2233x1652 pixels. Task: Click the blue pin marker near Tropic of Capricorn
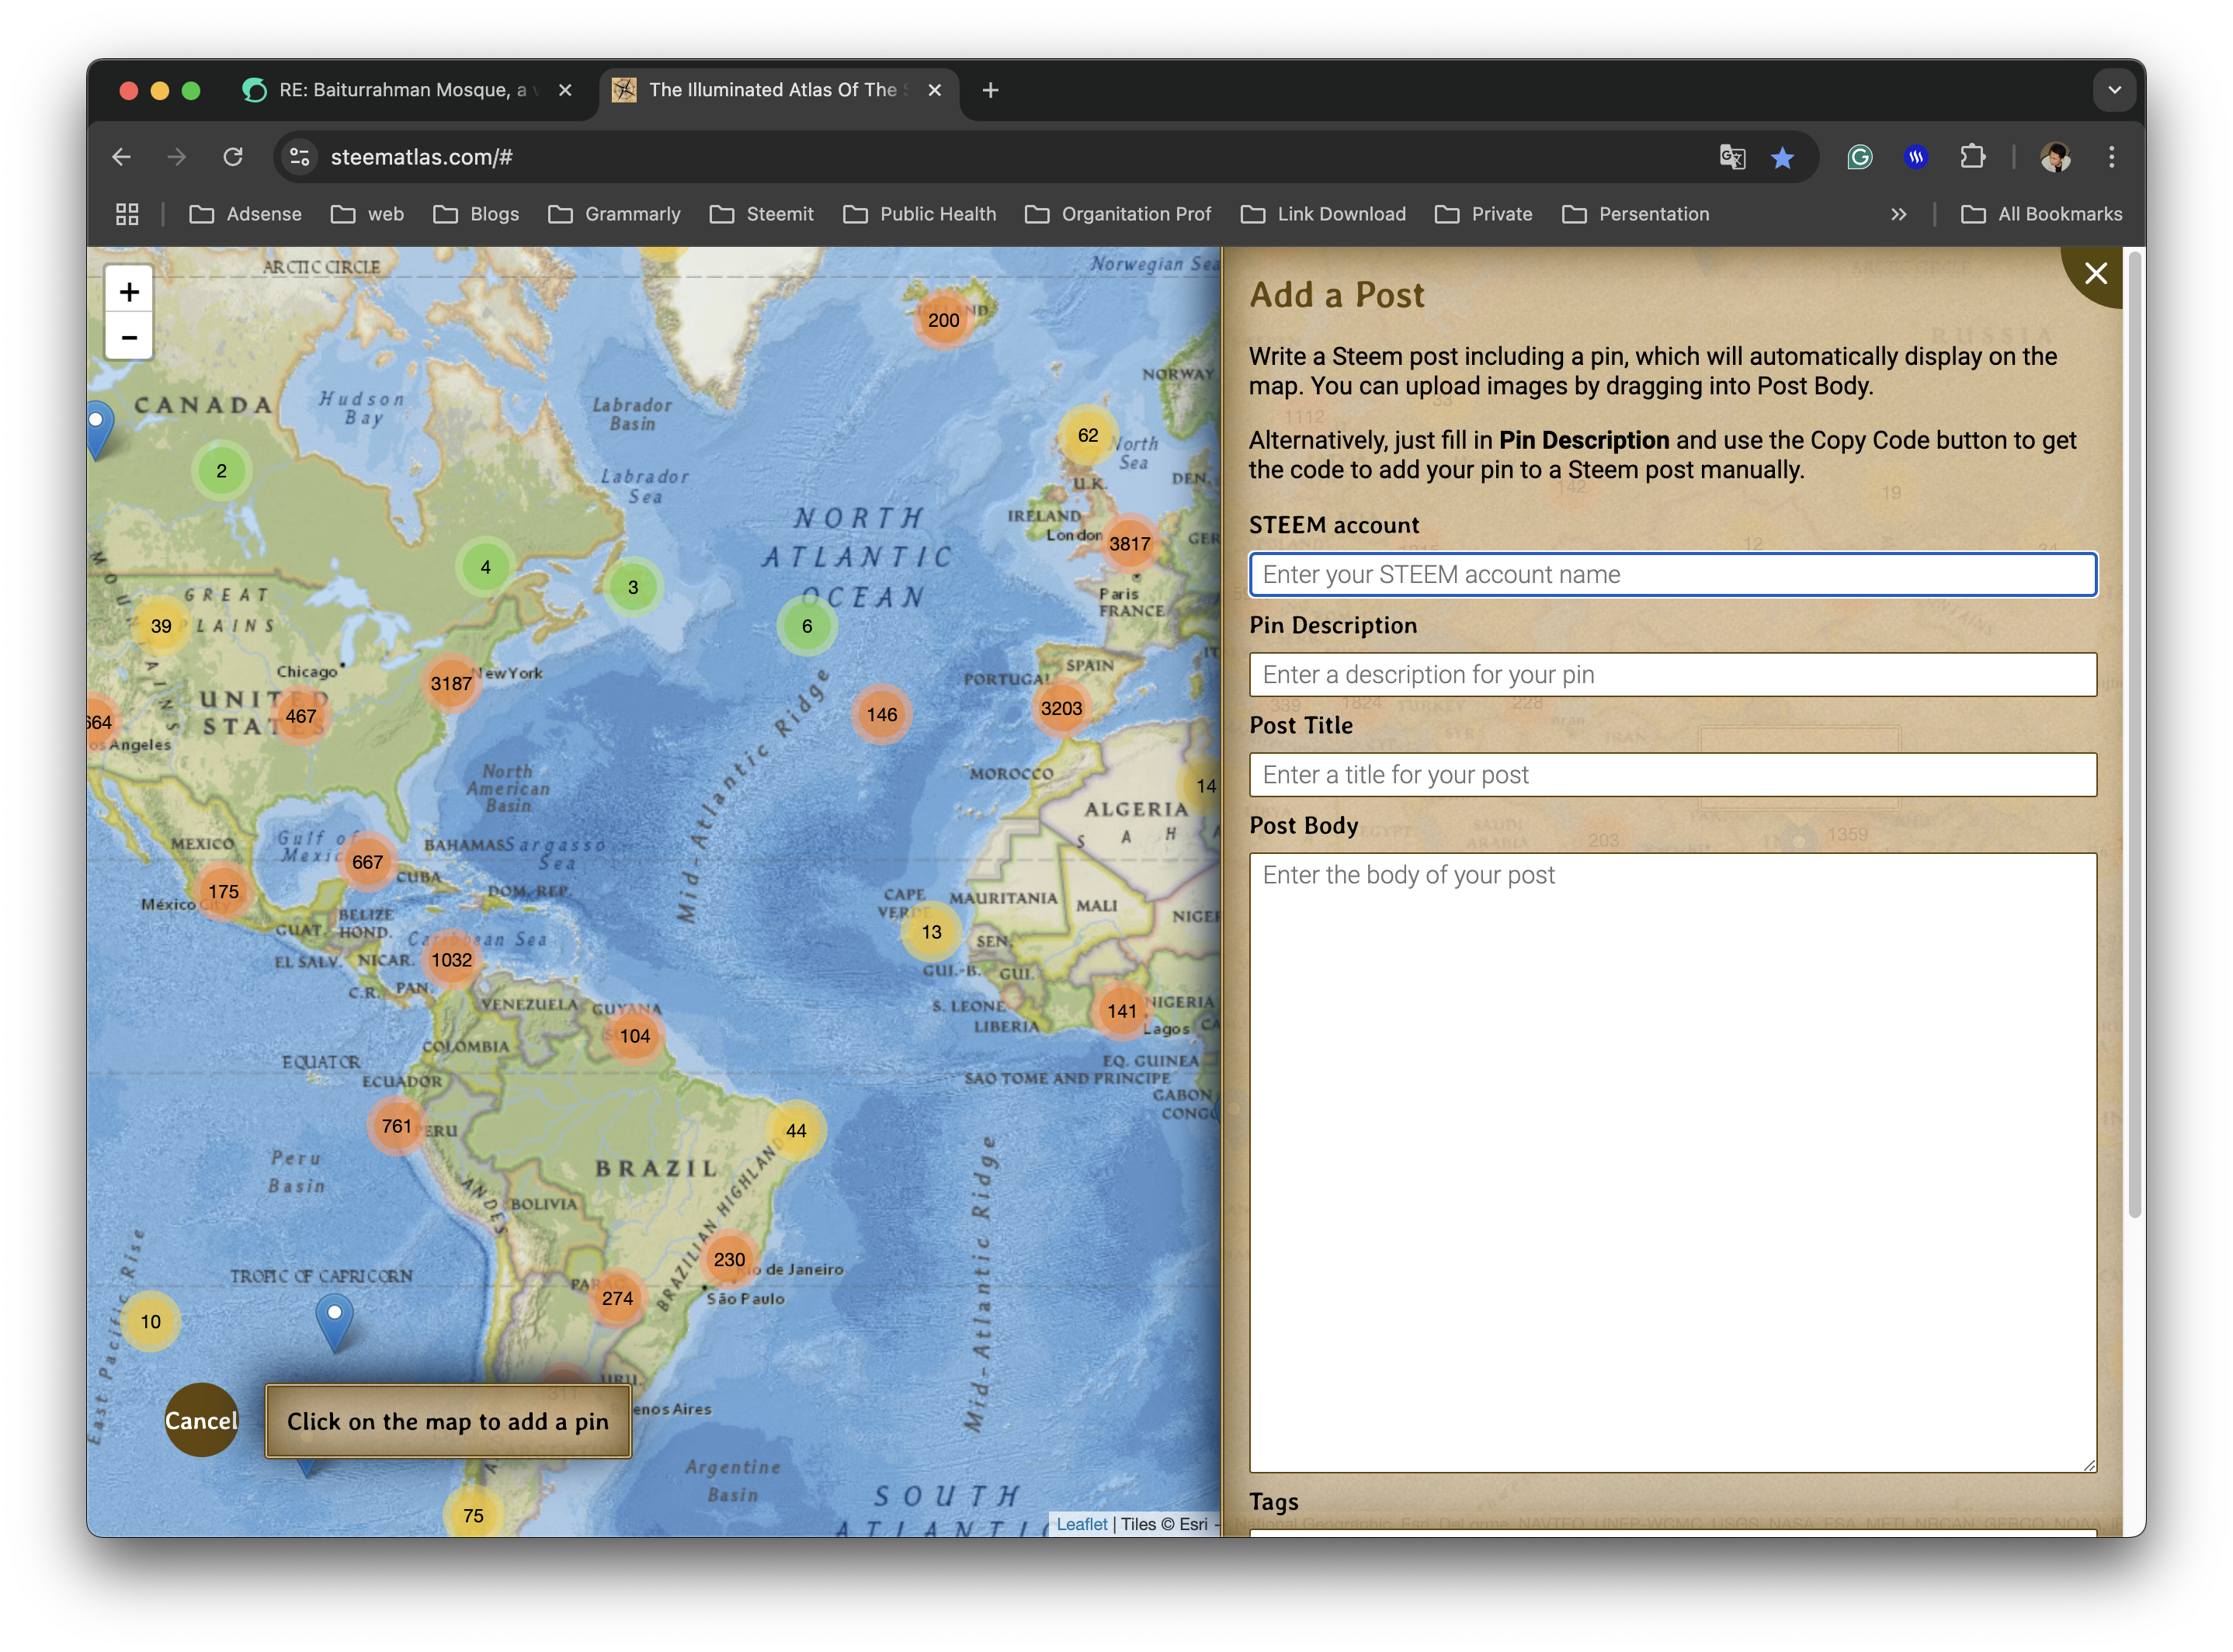coord(334,1318)
